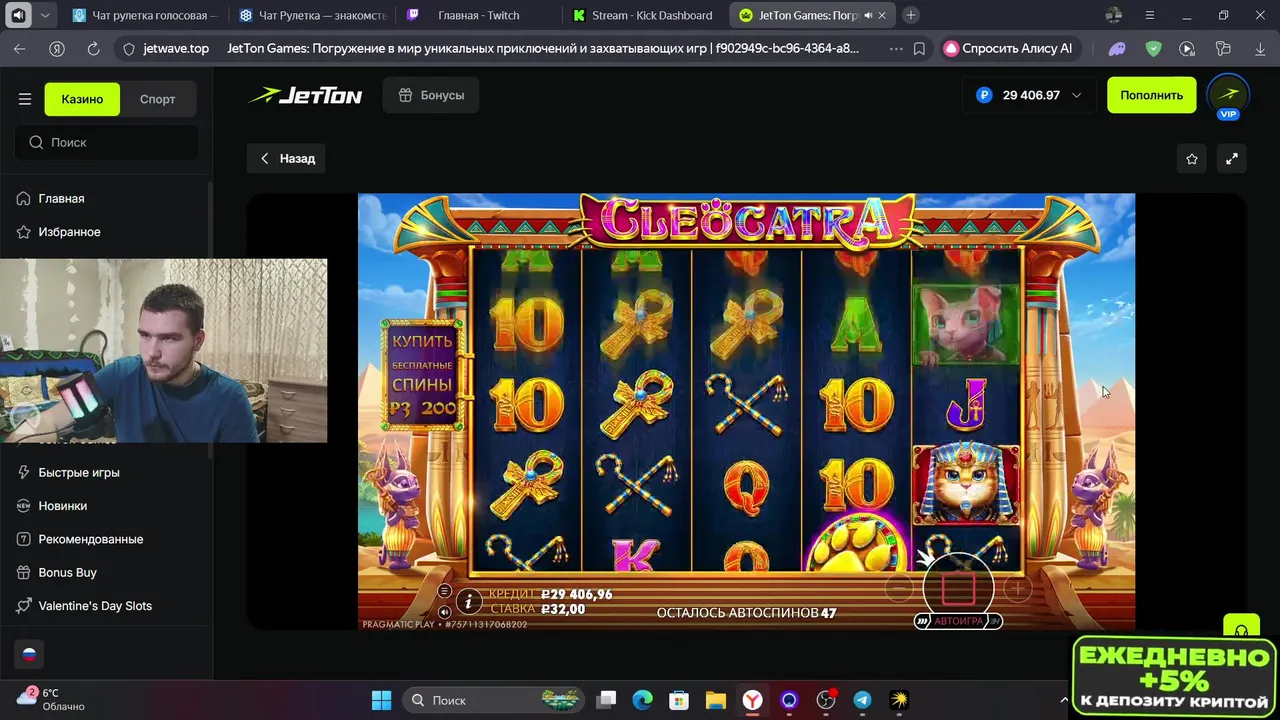Open Новинки category
1280x720 pixels.
[62, 506]
